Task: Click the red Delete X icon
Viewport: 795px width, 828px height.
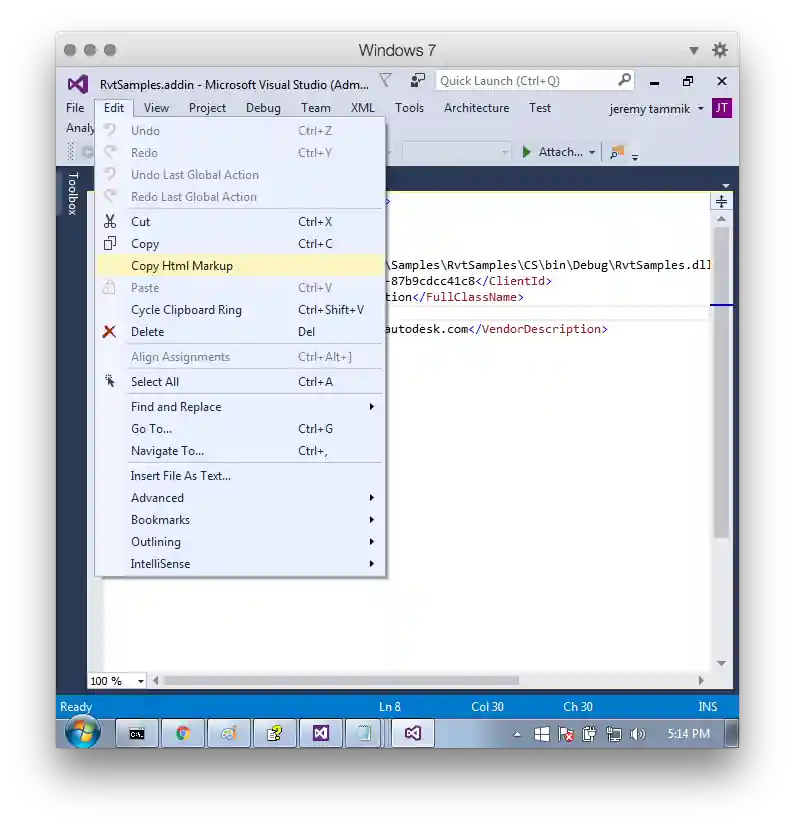Action: click(x=110, y=332)
